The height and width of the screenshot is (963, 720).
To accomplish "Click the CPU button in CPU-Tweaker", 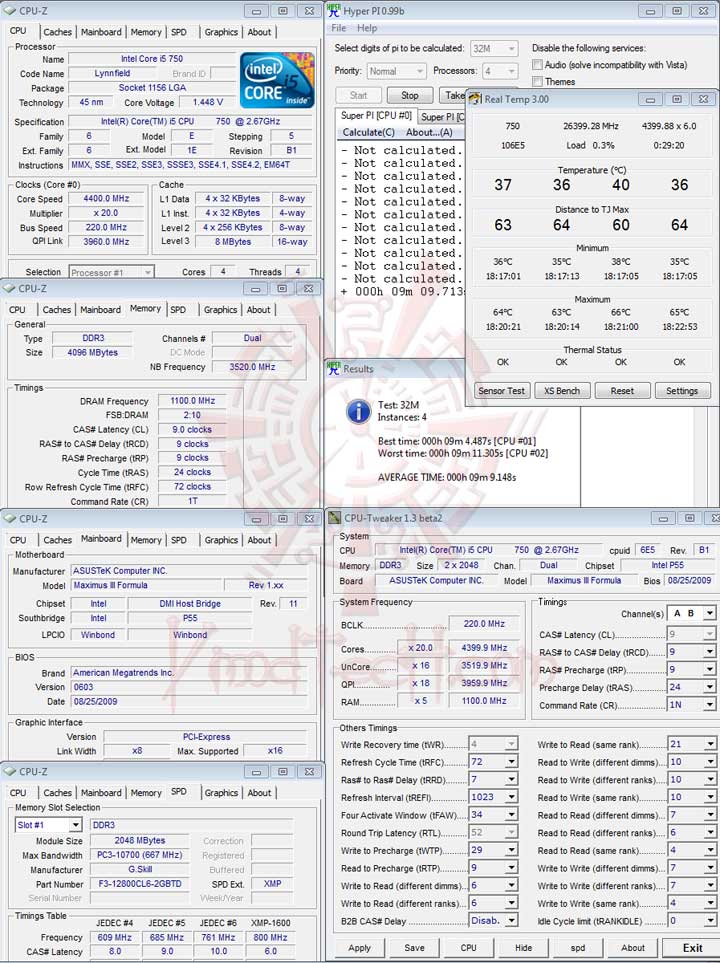I will pyautogui.click(x=469, y=948).
